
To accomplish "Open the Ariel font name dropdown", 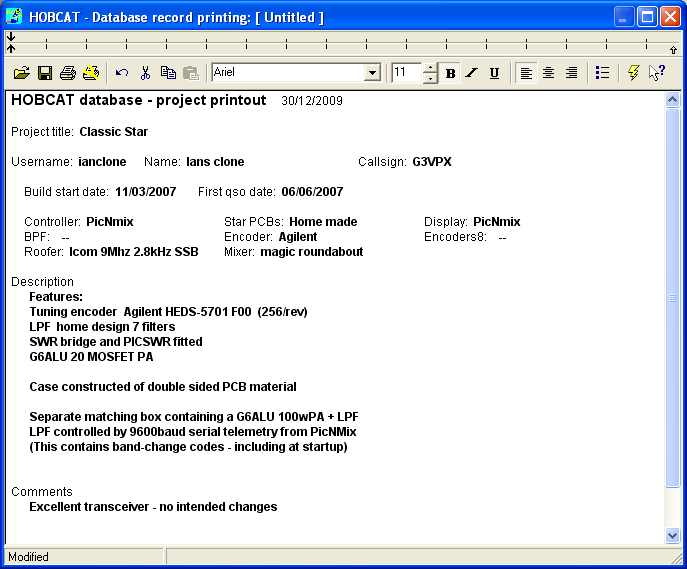I will pos(372,73).
